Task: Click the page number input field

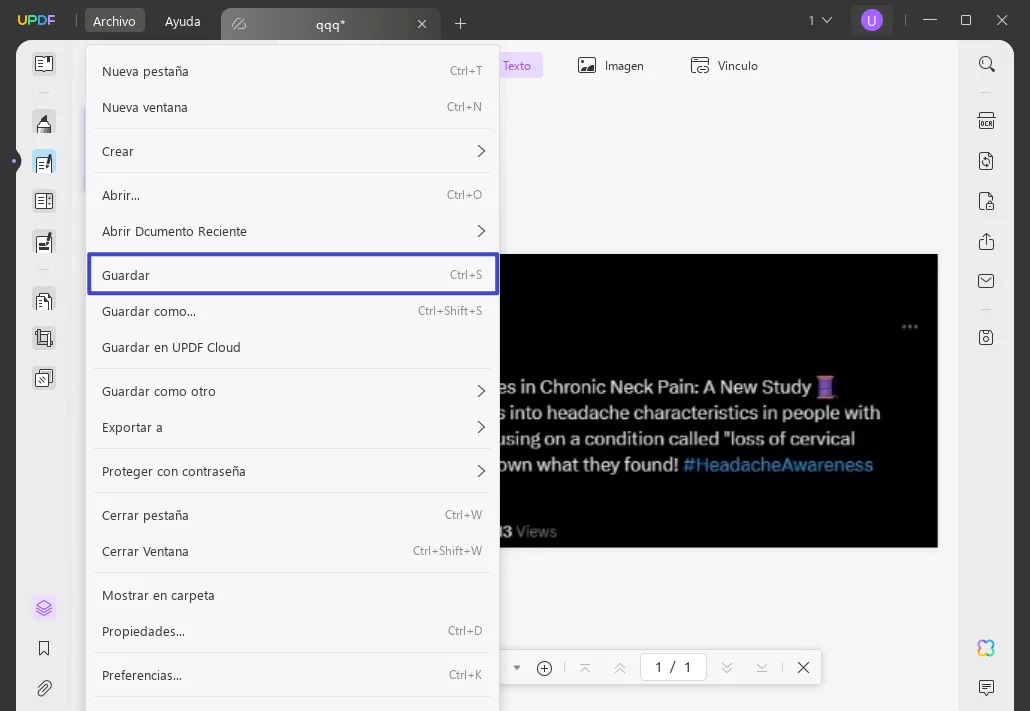Action: click(673, 668)
